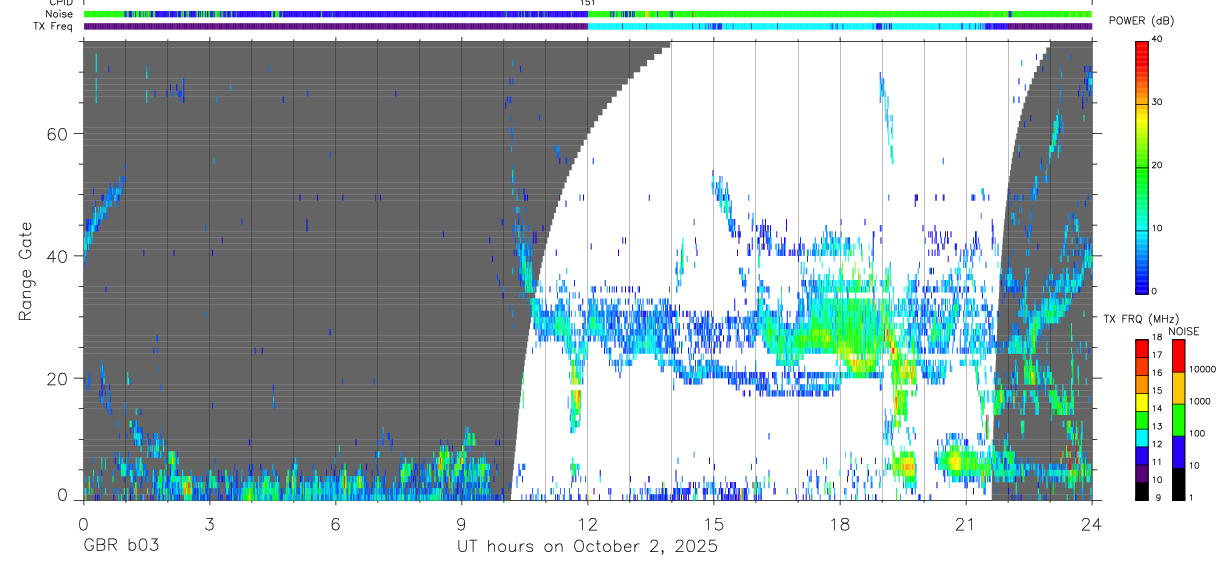Click the '1' noise scale label
The image size is (1228, 567).
pyautogui.click(x=1190, y=497)
